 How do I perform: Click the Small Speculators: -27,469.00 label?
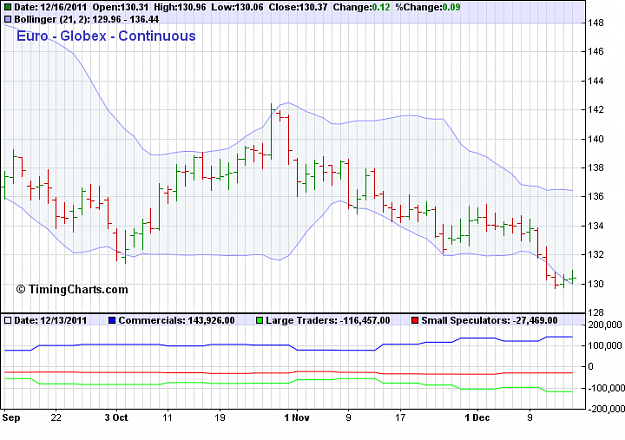489,320
